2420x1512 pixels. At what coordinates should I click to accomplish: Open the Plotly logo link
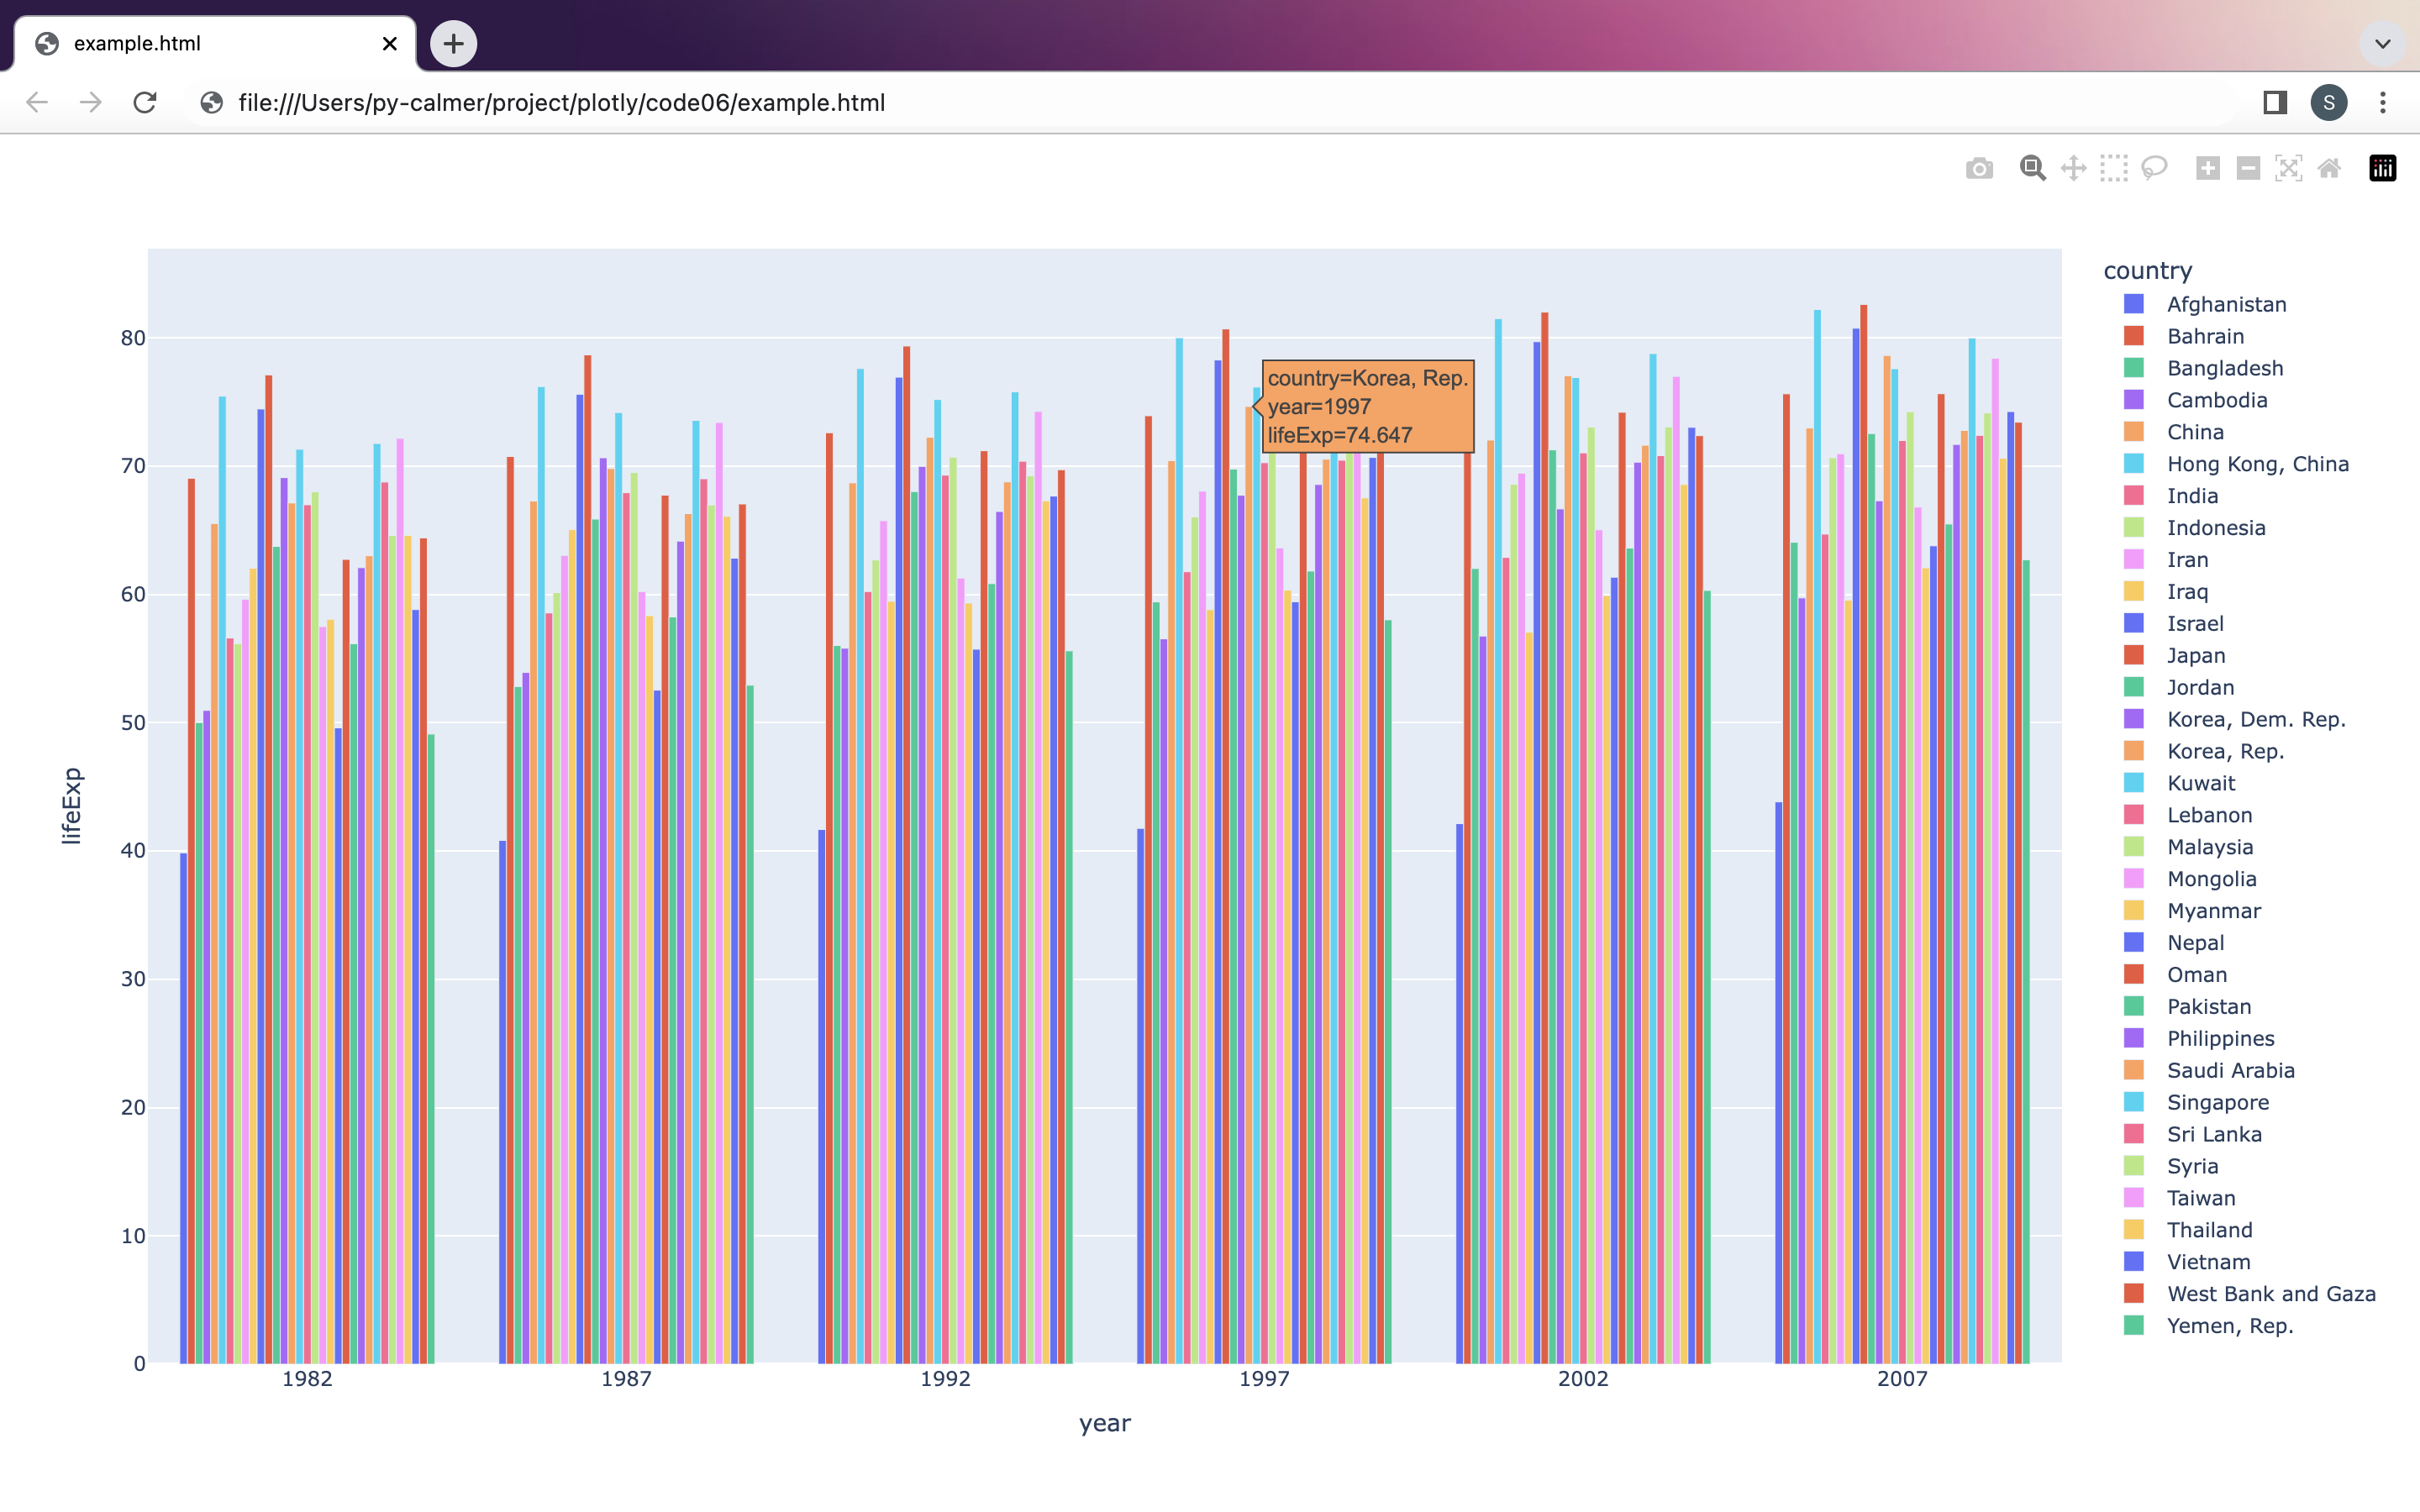pos(2382,168)
